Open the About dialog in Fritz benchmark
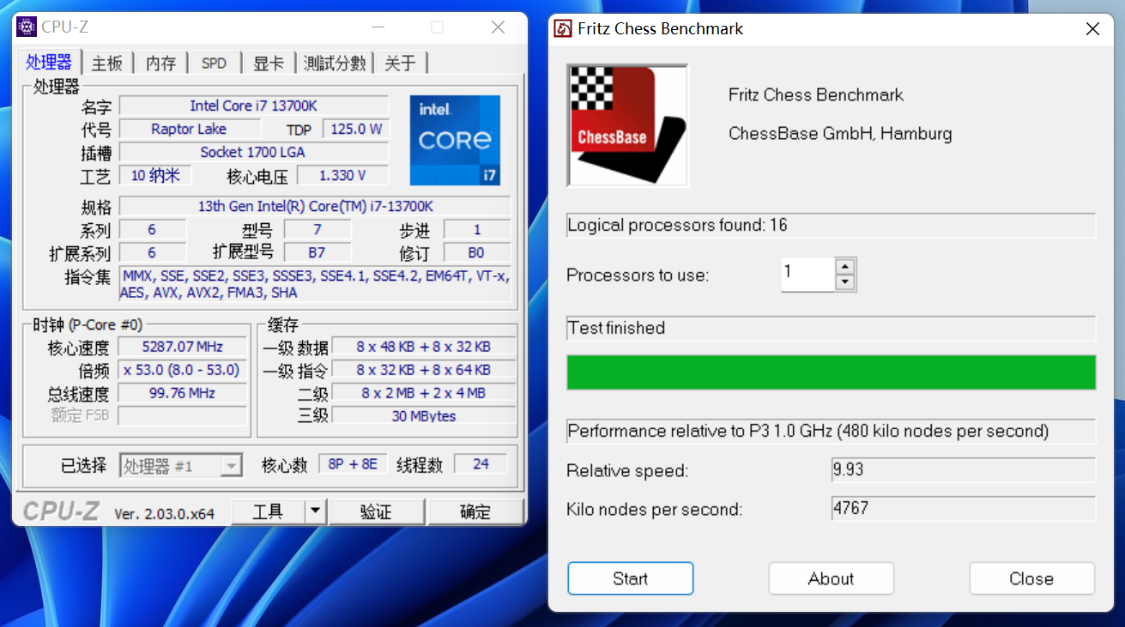Screen dimensions: 1125x627 [831, 578]
